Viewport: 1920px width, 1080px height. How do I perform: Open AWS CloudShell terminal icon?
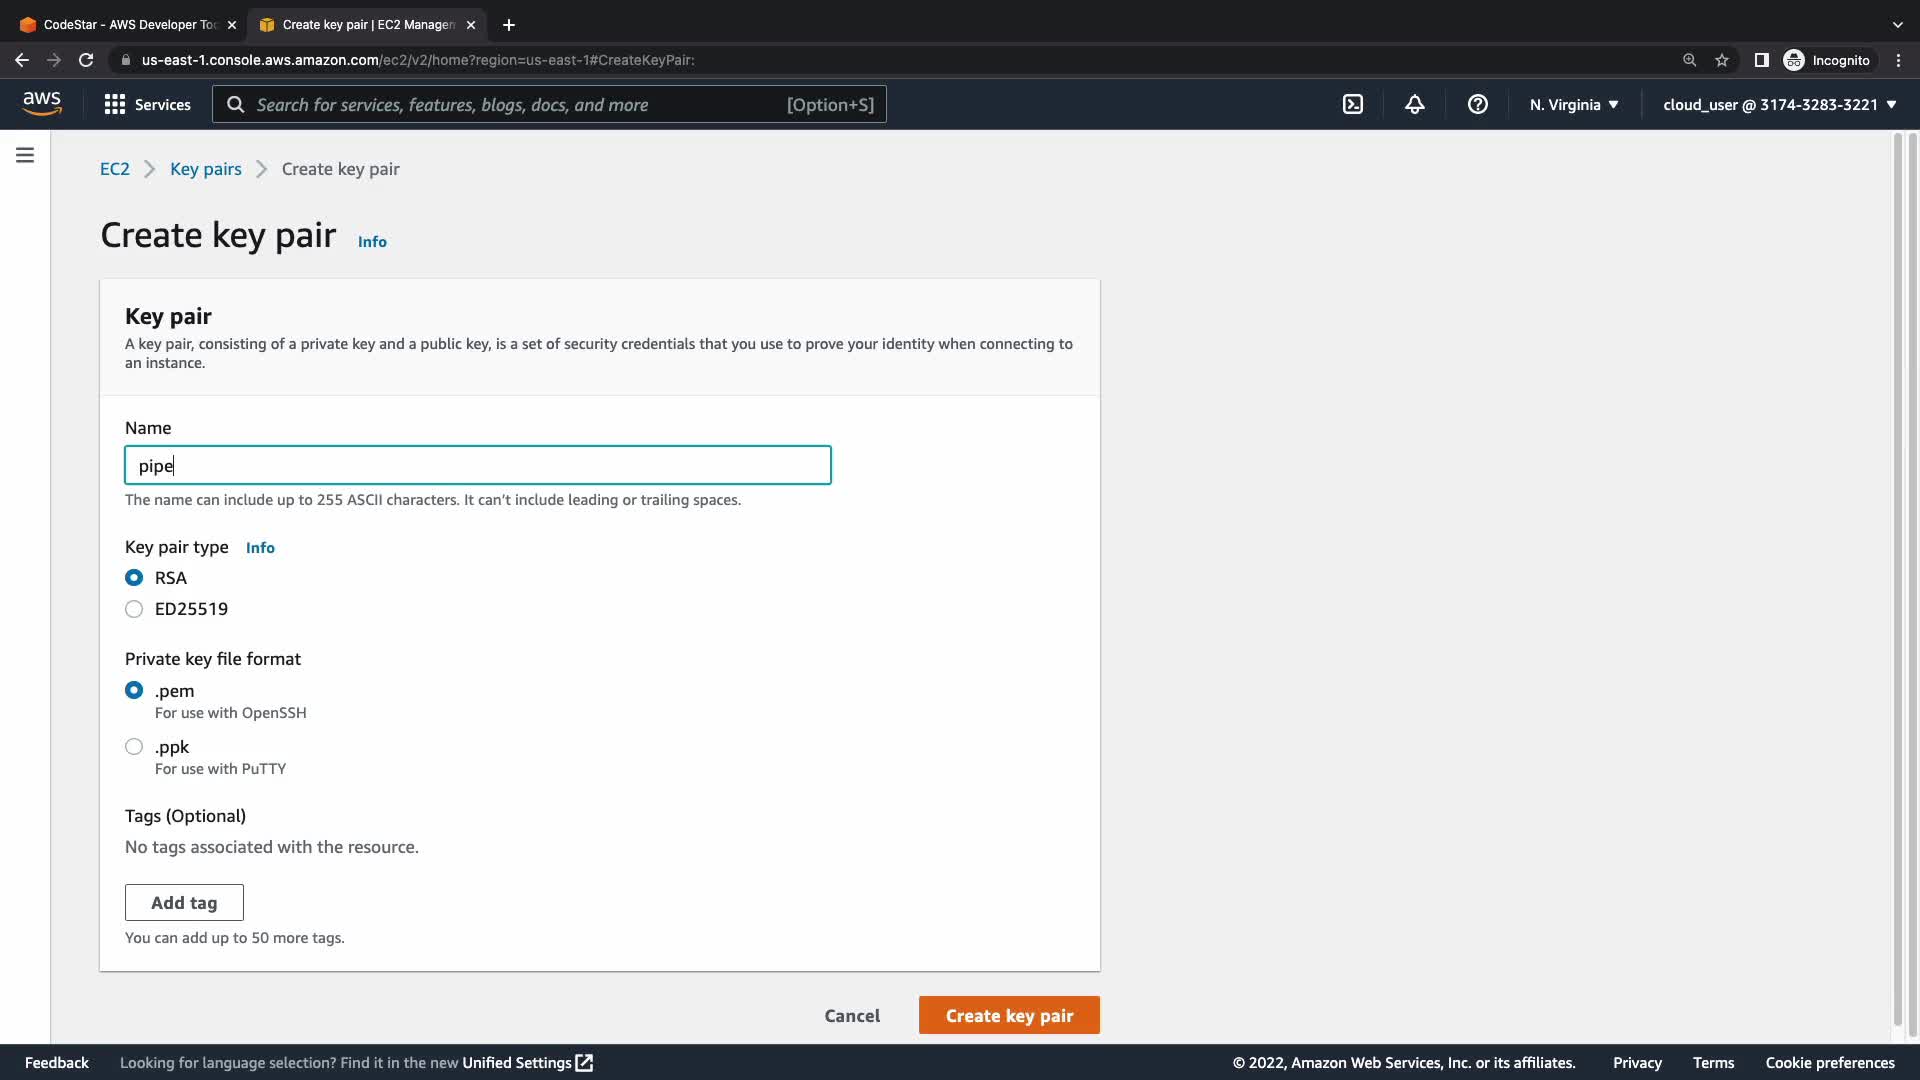[1352, 104]
